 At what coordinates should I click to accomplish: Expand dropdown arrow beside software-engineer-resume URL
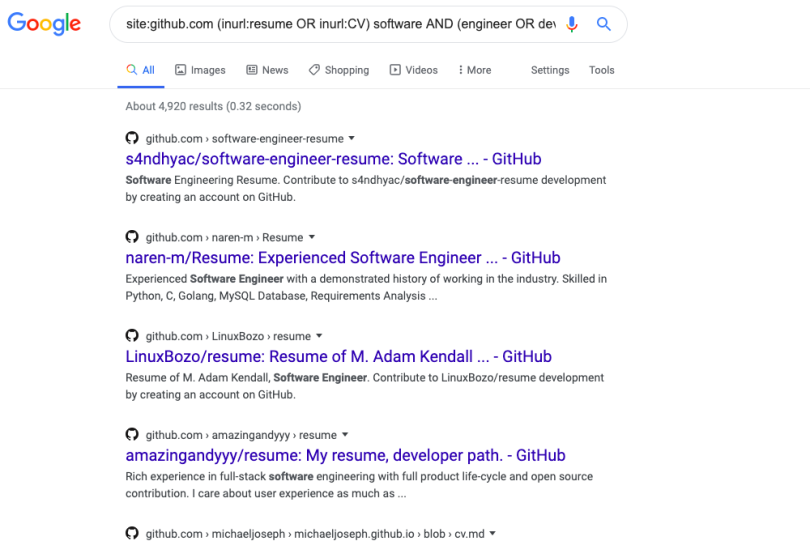[x=352, y=138]
